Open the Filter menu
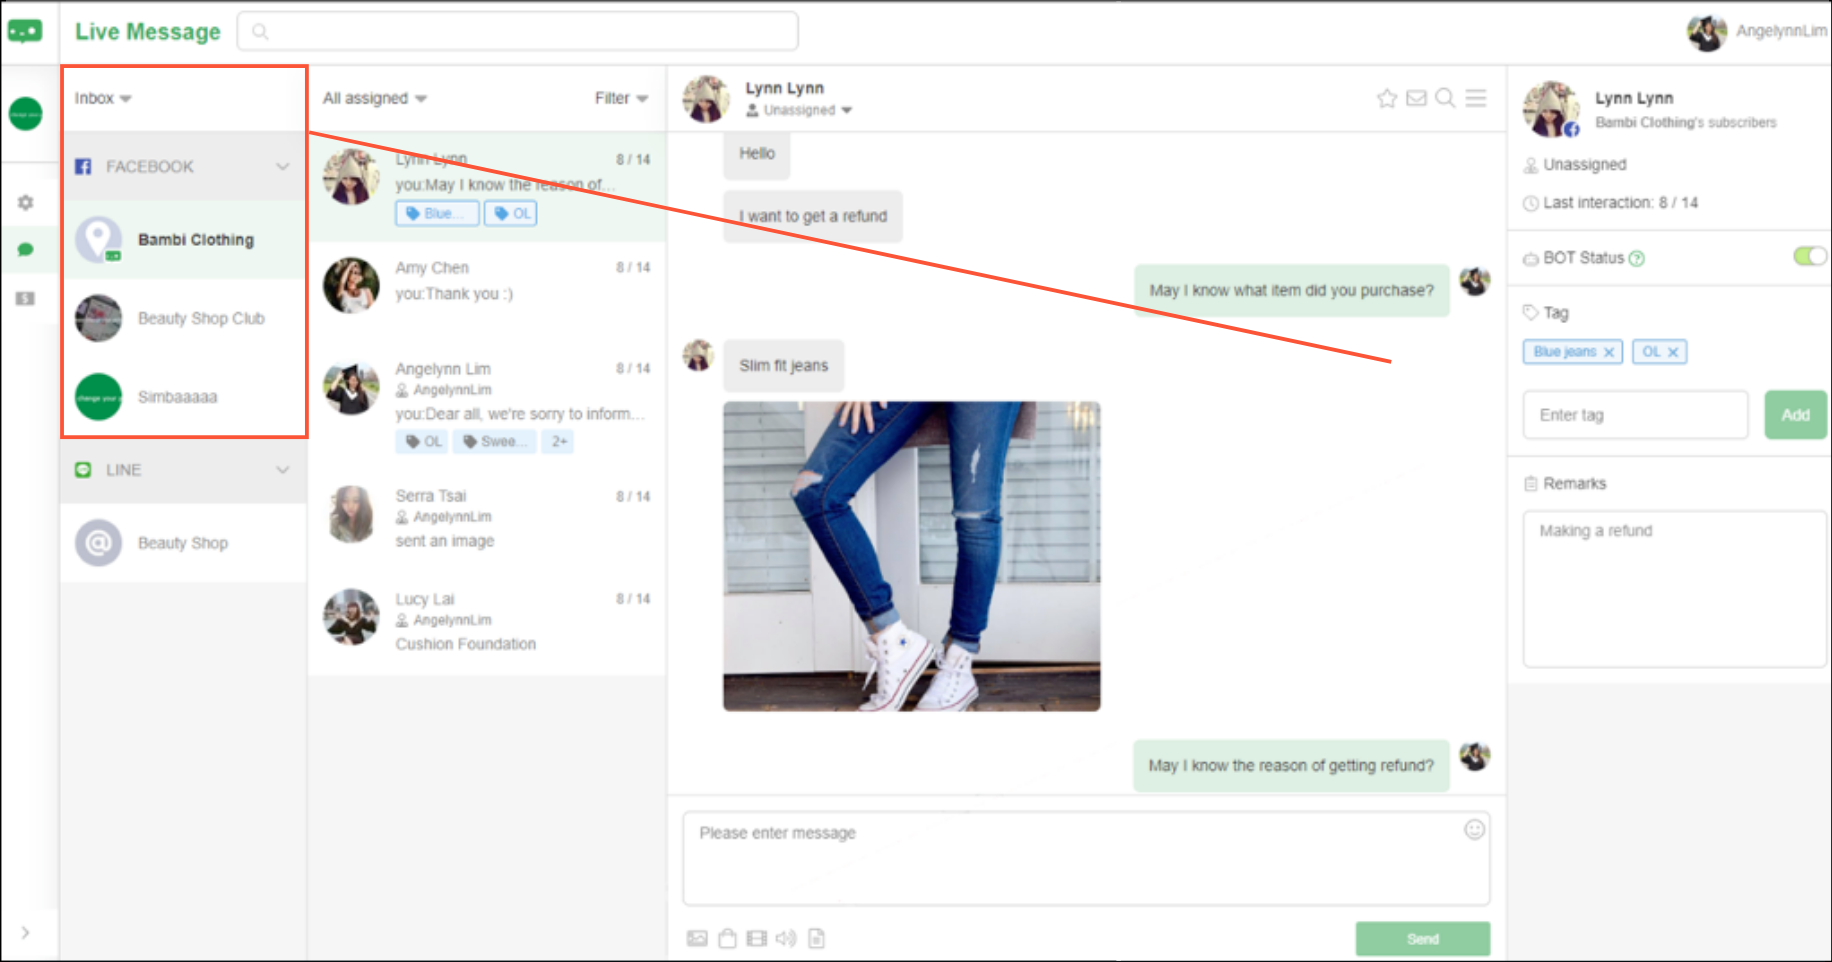The width and height of the screenshot is (1832, 962). 621,98
